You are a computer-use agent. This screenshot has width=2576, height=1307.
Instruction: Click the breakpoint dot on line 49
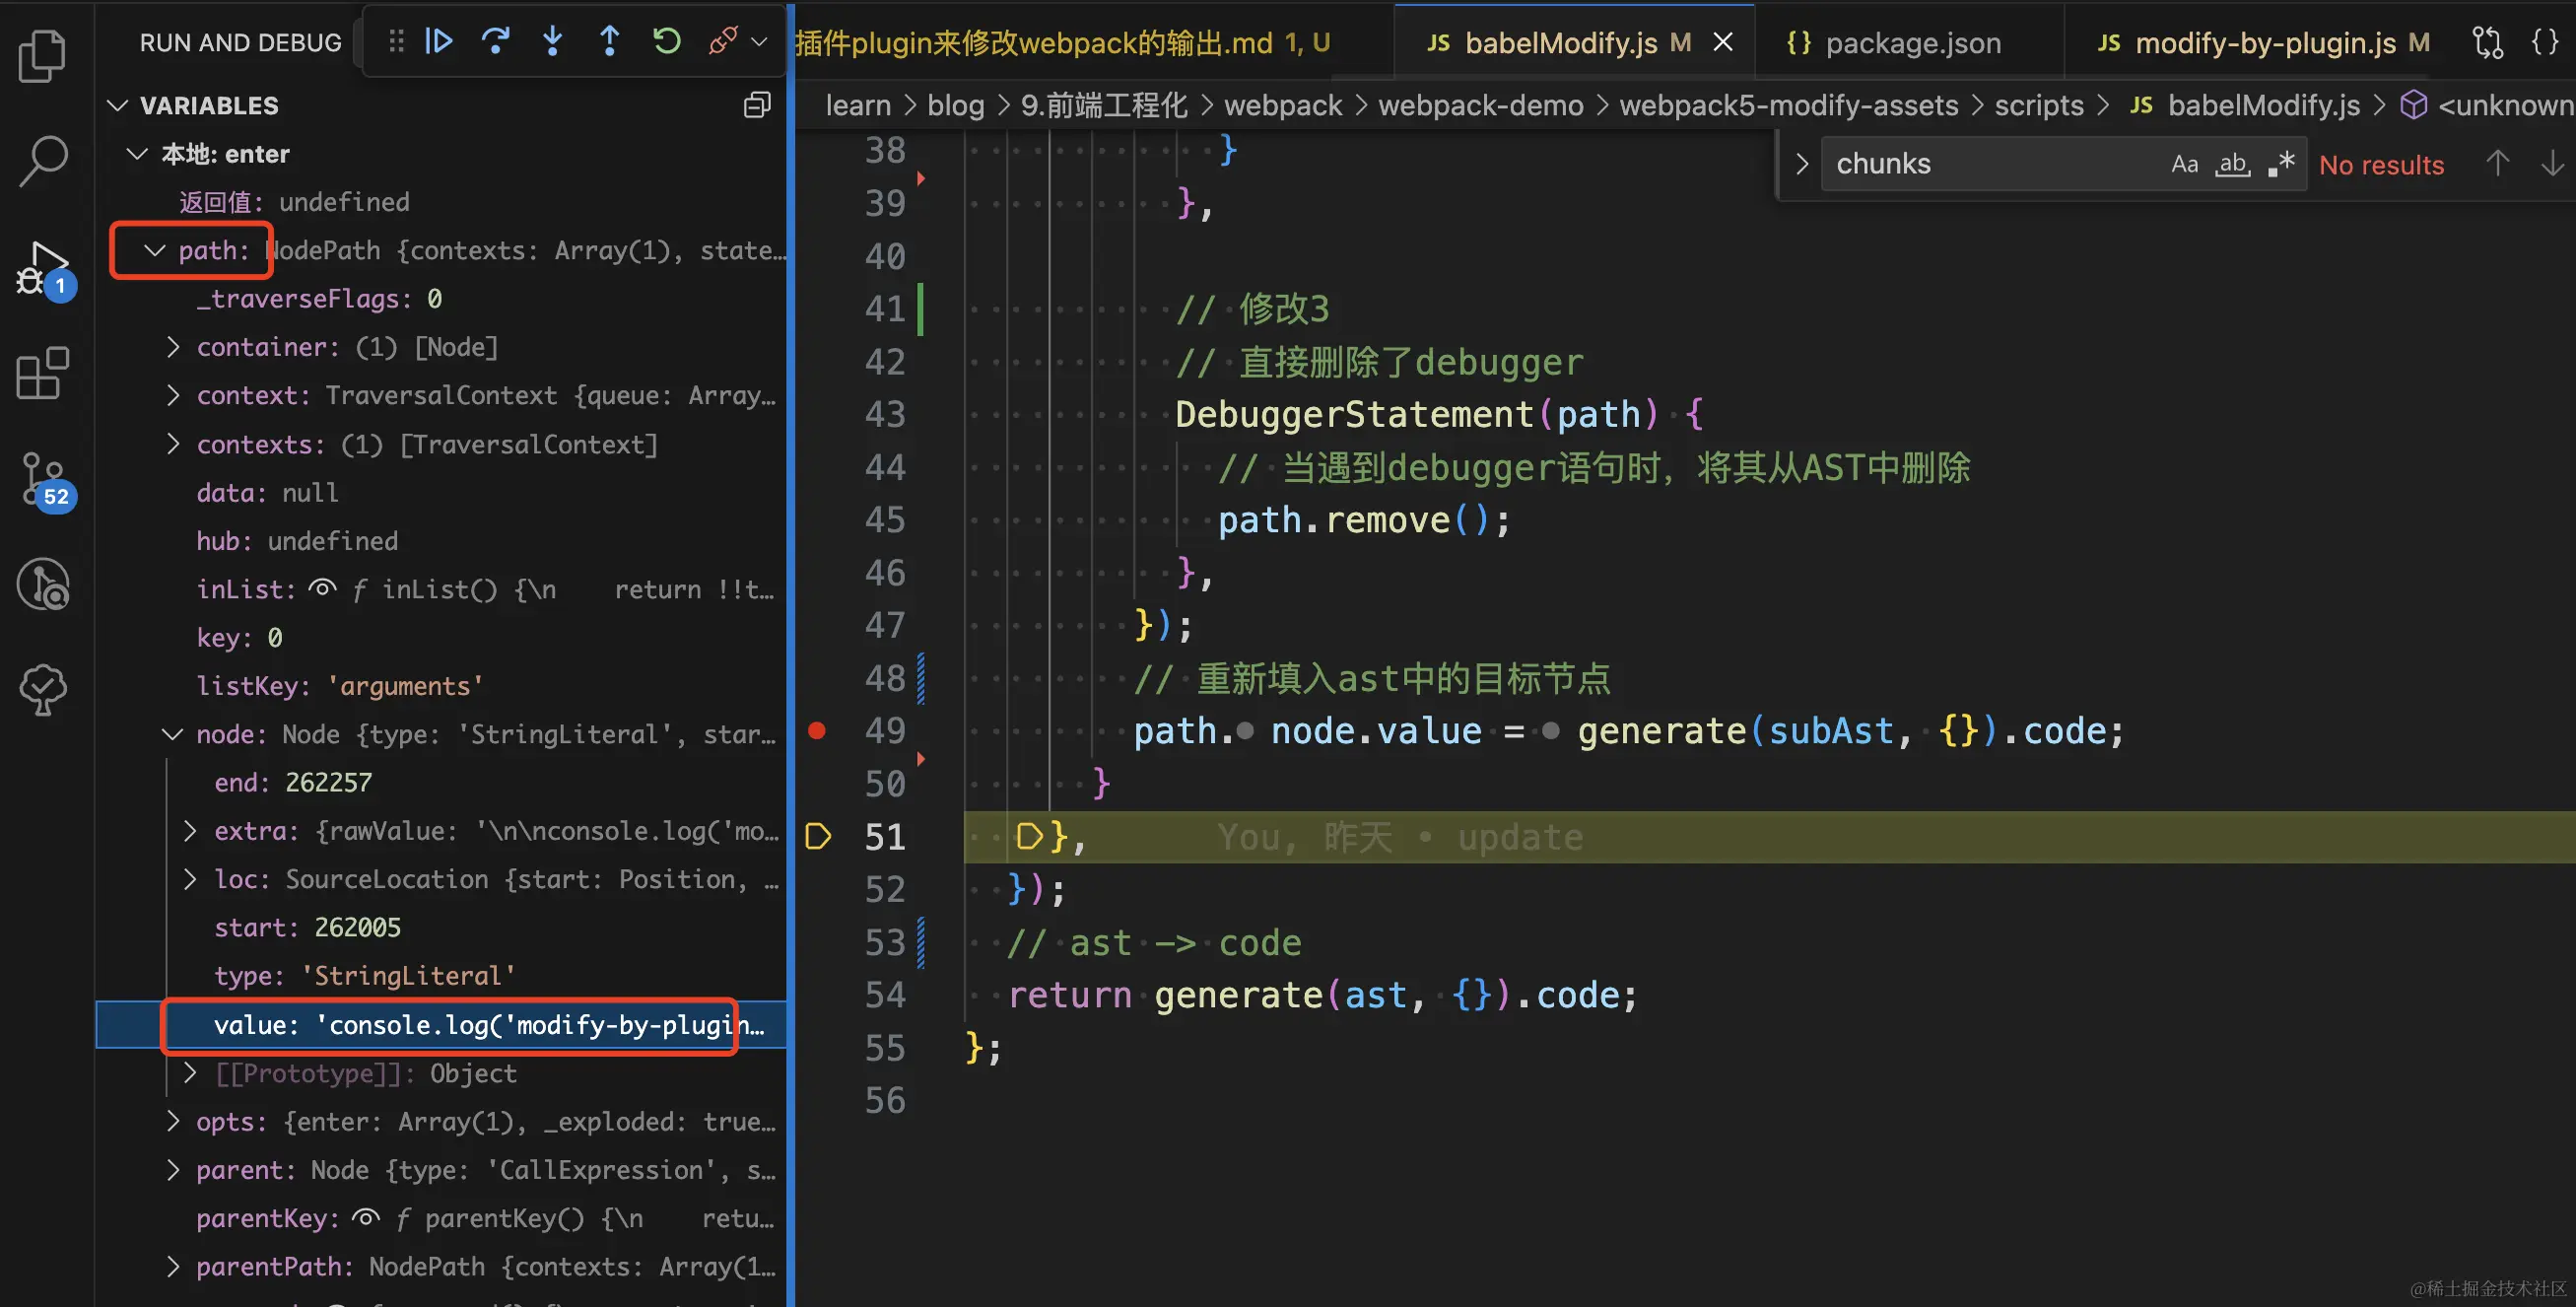coord(817,731)
